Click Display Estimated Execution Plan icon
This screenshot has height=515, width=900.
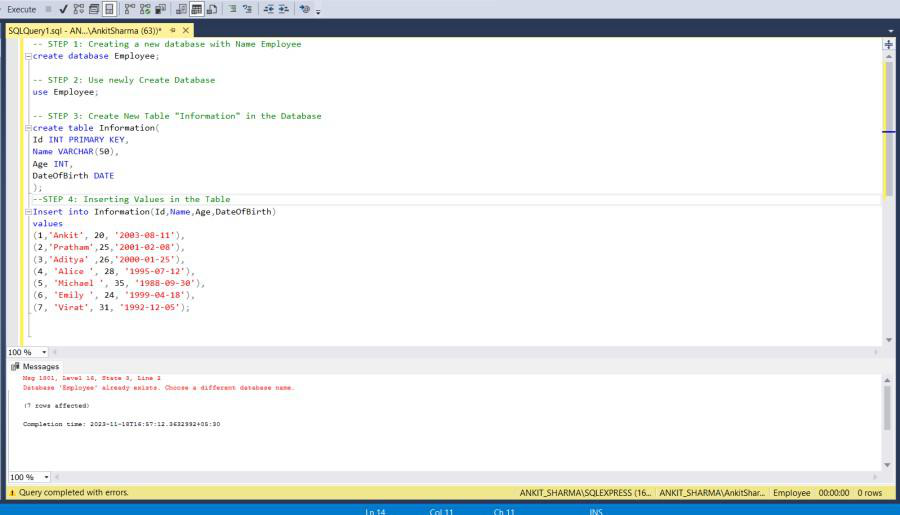tap(77, 9)
